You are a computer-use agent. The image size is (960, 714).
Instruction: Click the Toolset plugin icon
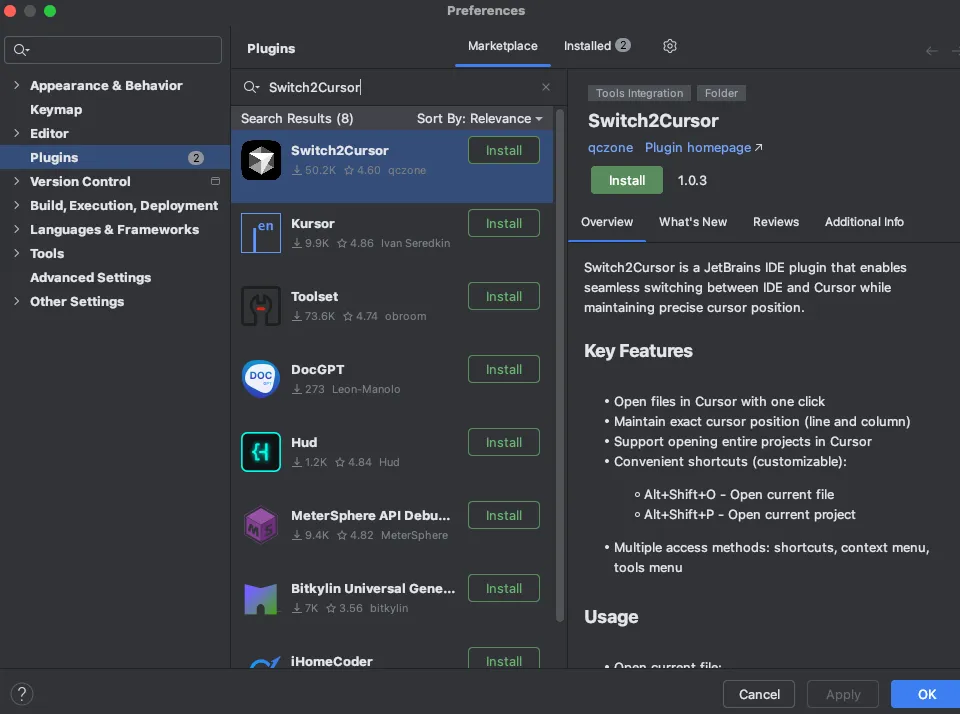[261, 306]
